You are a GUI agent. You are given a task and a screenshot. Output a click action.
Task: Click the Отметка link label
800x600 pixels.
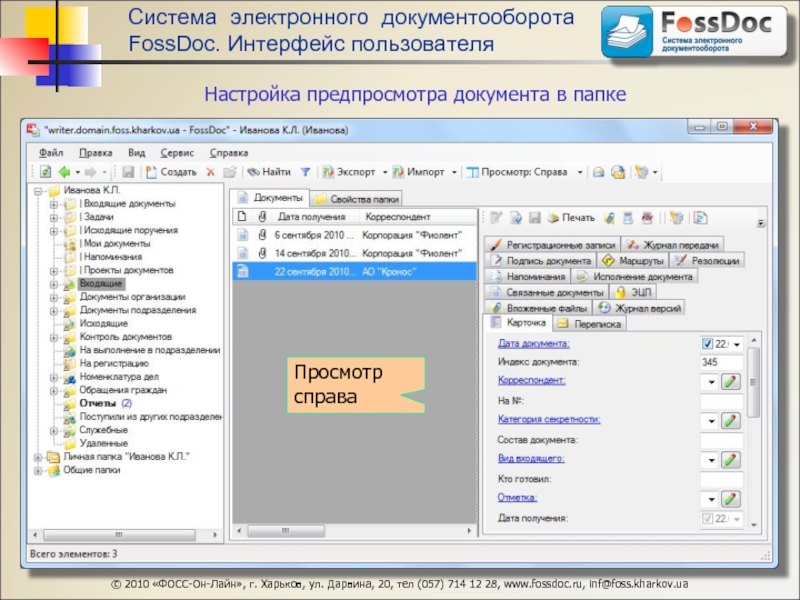click(517, 497)
